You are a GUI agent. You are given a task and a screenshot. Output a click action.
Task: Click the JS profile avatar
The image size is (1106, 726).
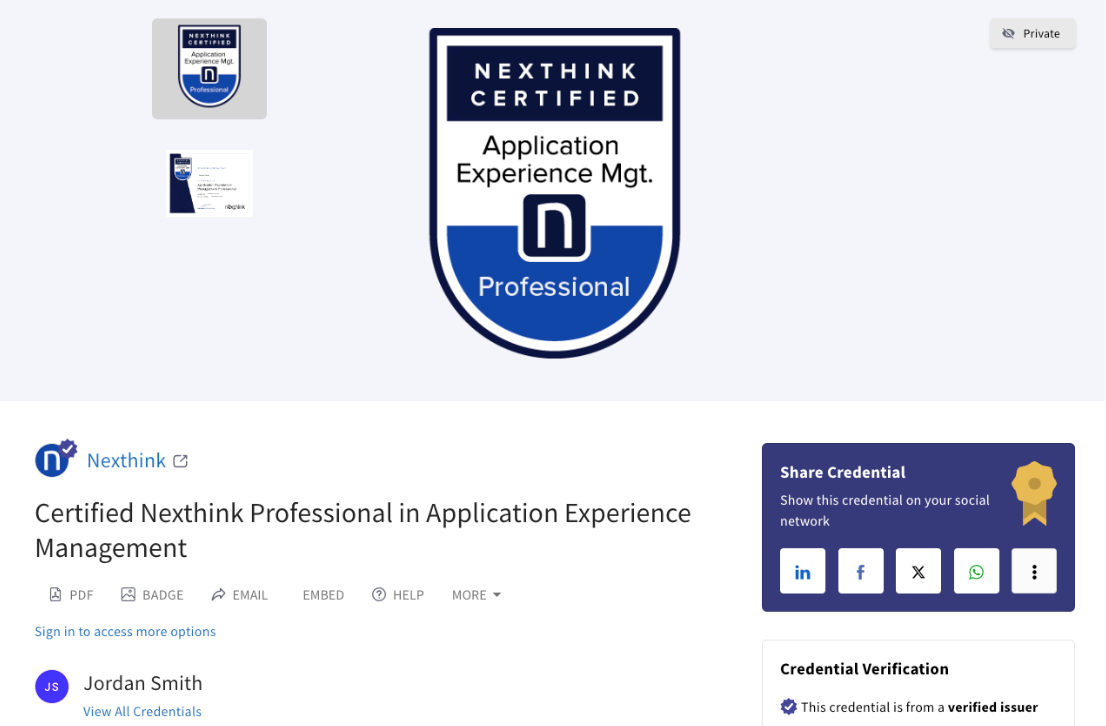[x=52, y=687]
